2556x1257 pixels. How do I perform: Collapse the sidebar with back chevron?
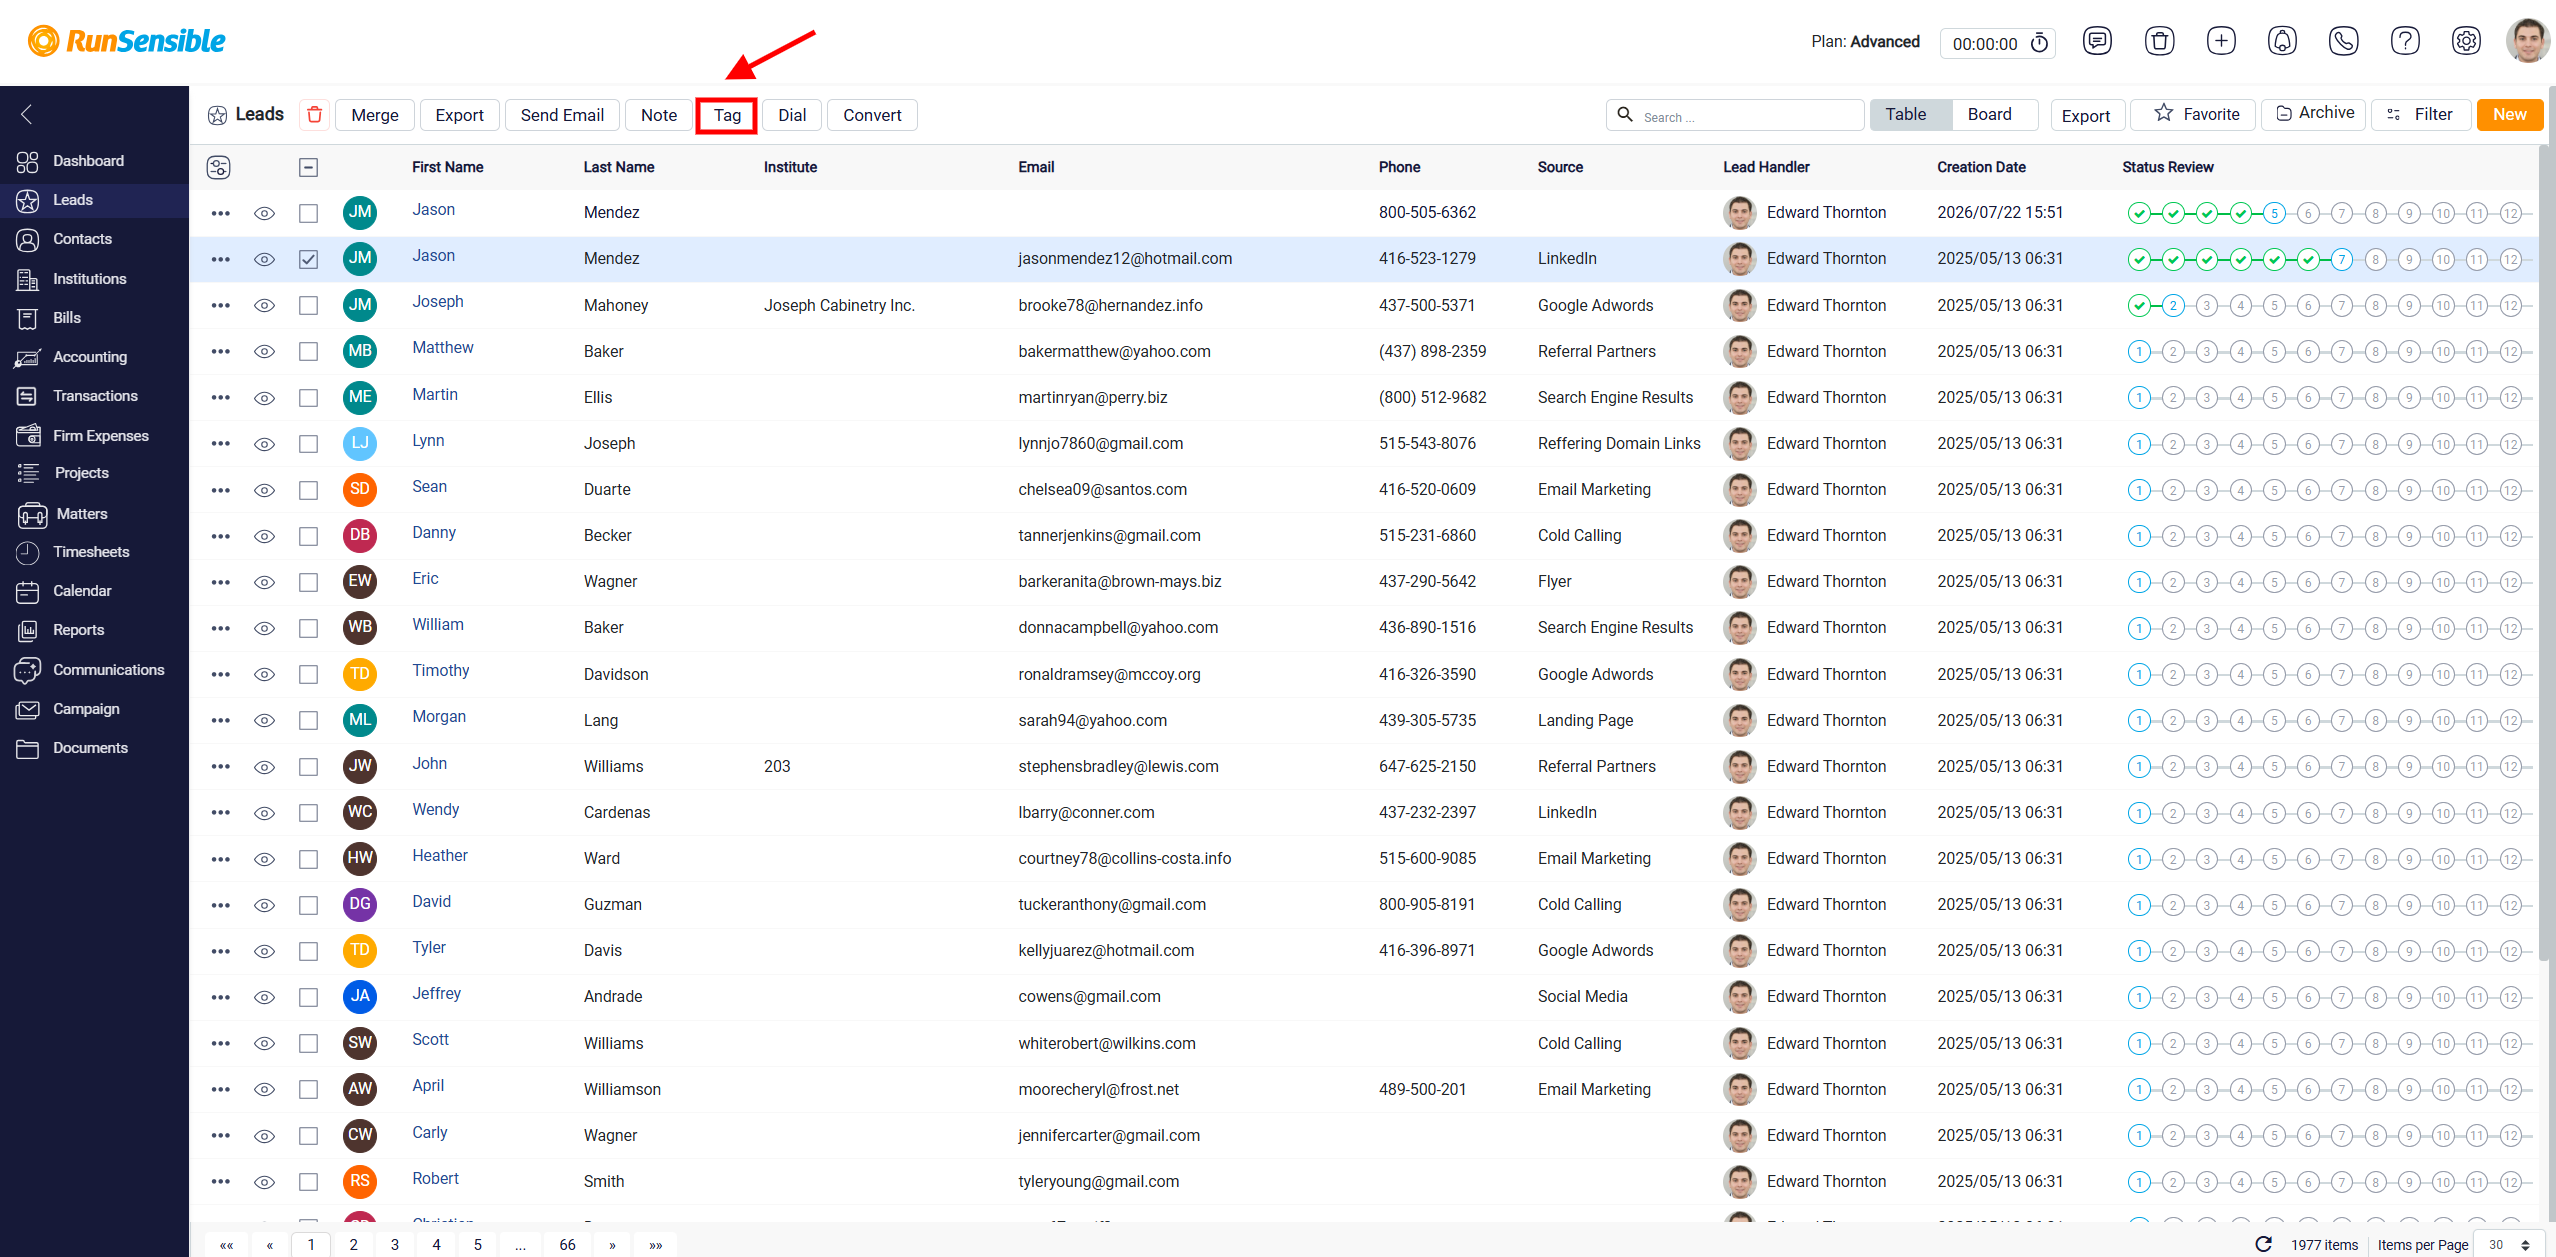tap(27, 114)
